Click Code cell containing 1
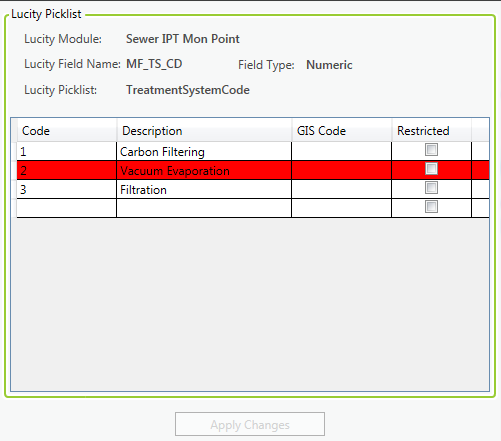501x441 pixels. click(67, 152)
